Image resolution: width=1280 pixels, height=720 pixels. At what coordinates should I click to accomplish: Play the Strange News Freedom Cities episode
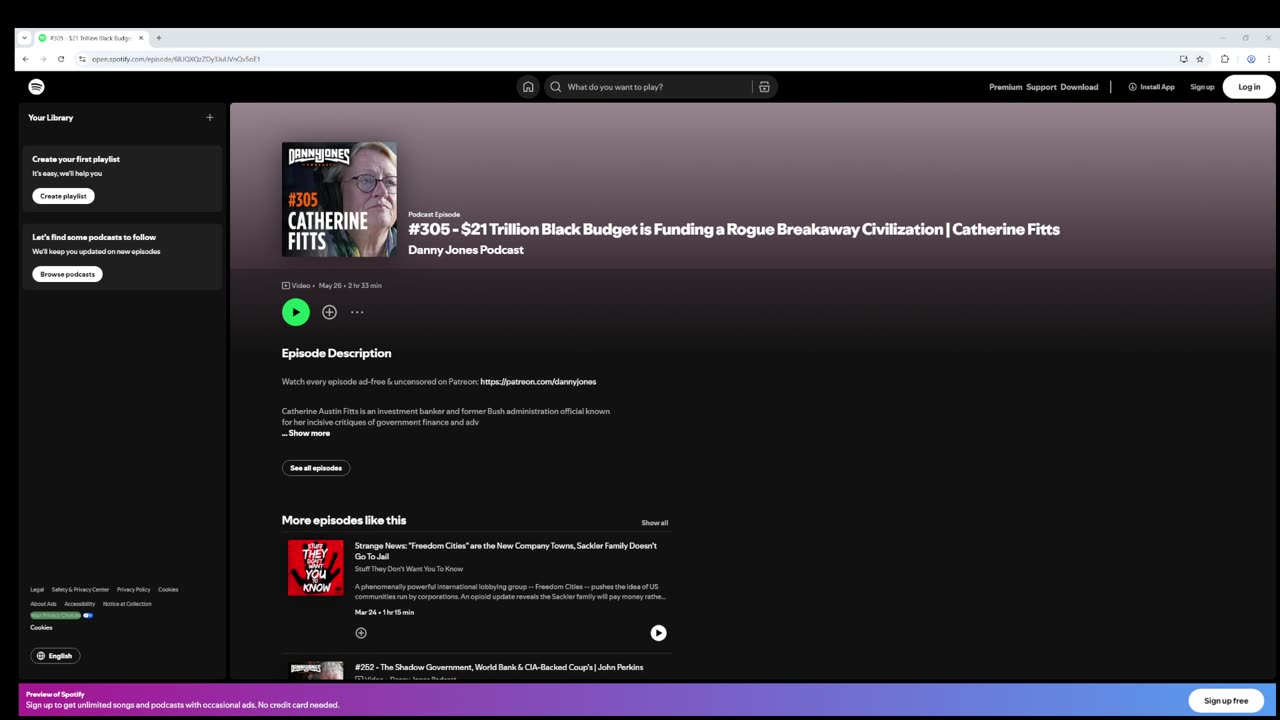[658, 633]
